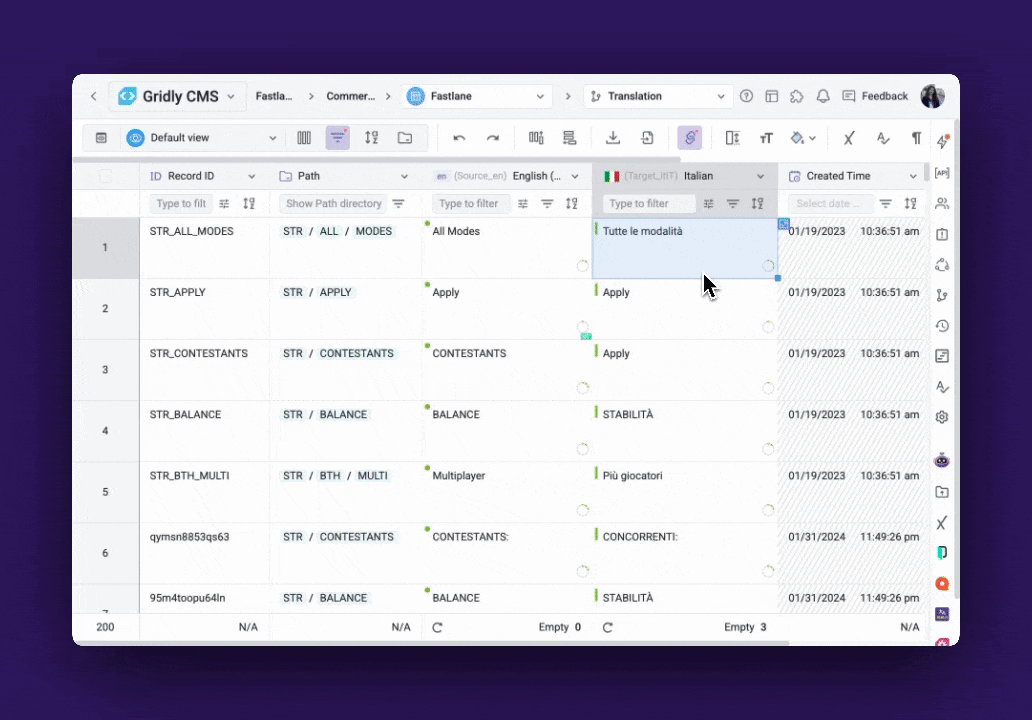Go back with the left arrow
The height and width of the screenshot is (720, 1032).
coord(93,96)
